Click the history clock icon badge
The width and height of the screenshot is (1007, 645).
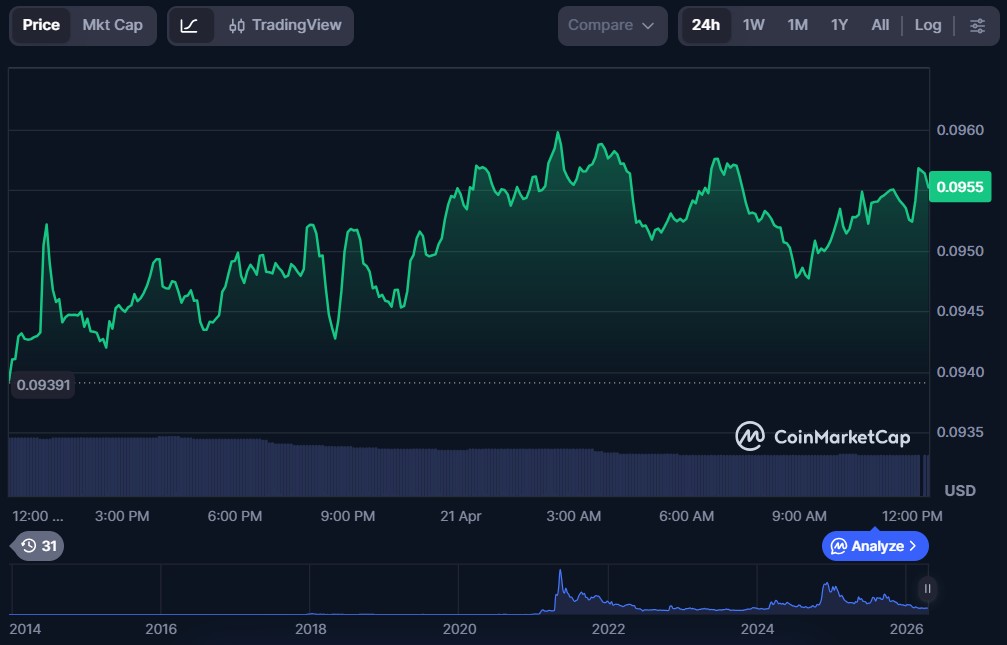[x=38, y=546]
